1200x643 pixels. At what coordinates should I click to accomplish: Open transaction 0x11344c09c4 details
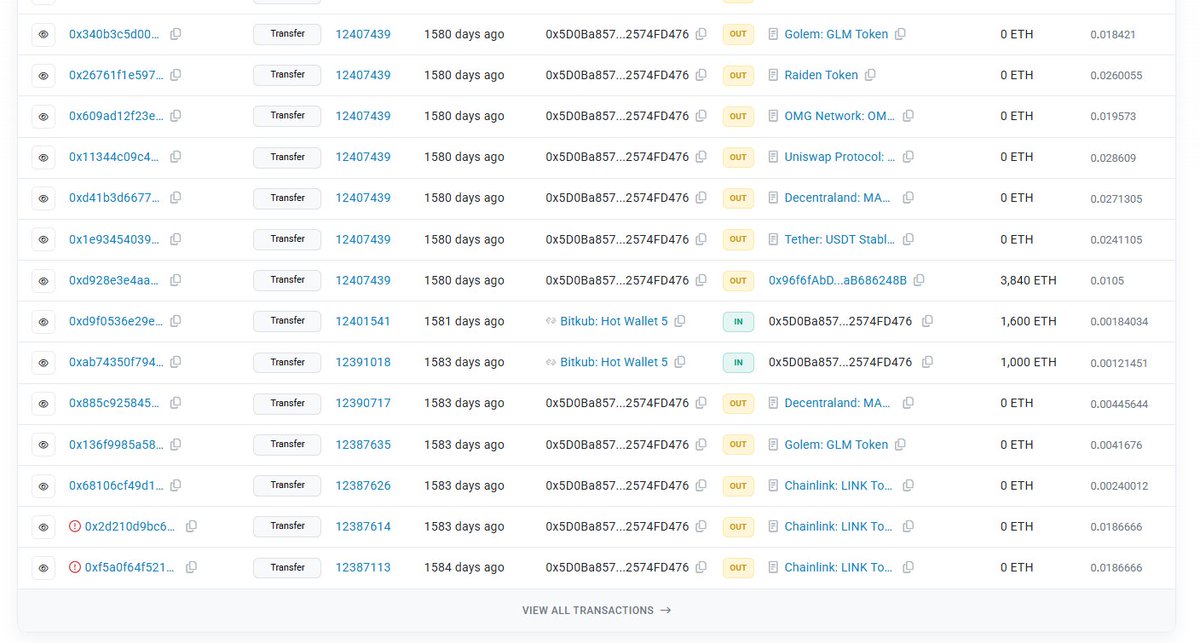coord(114,157)
